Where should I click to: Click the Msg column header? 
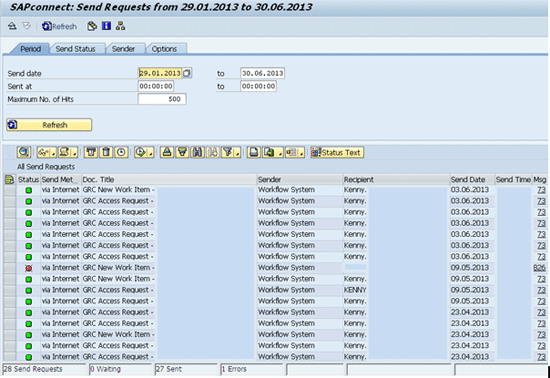pyautogui.click(x=539, y=180)
